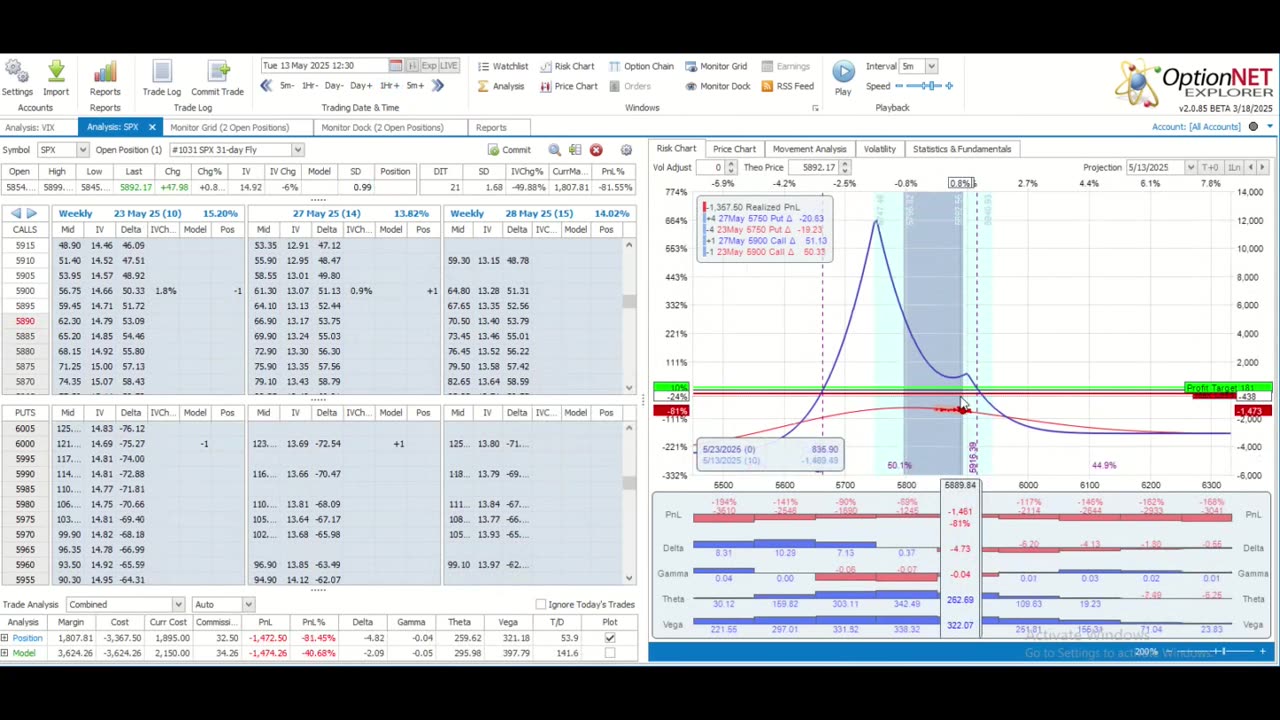Click the account status circle indicator
The width and height of the screenshot is (1280, 720).
point(1253,127)
